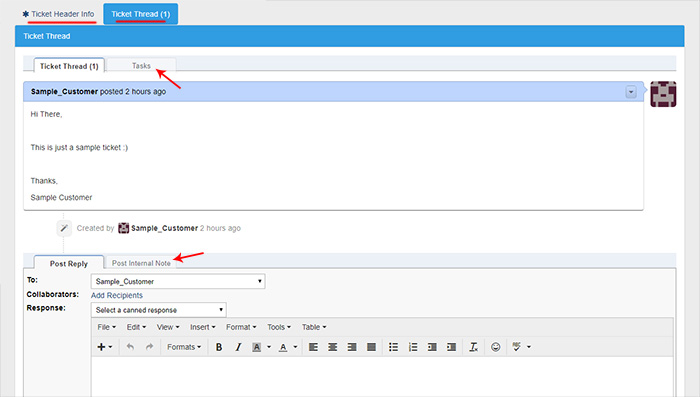Click Sample_Customer name in thread header
700x397 pixels.
[64, 92]
